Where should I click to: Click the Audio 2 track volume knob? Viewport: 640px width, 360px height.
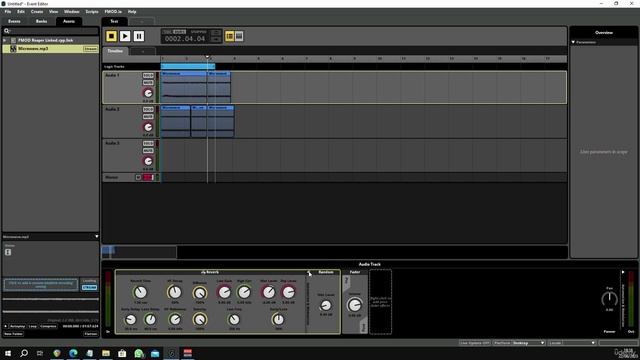point(148,127)
